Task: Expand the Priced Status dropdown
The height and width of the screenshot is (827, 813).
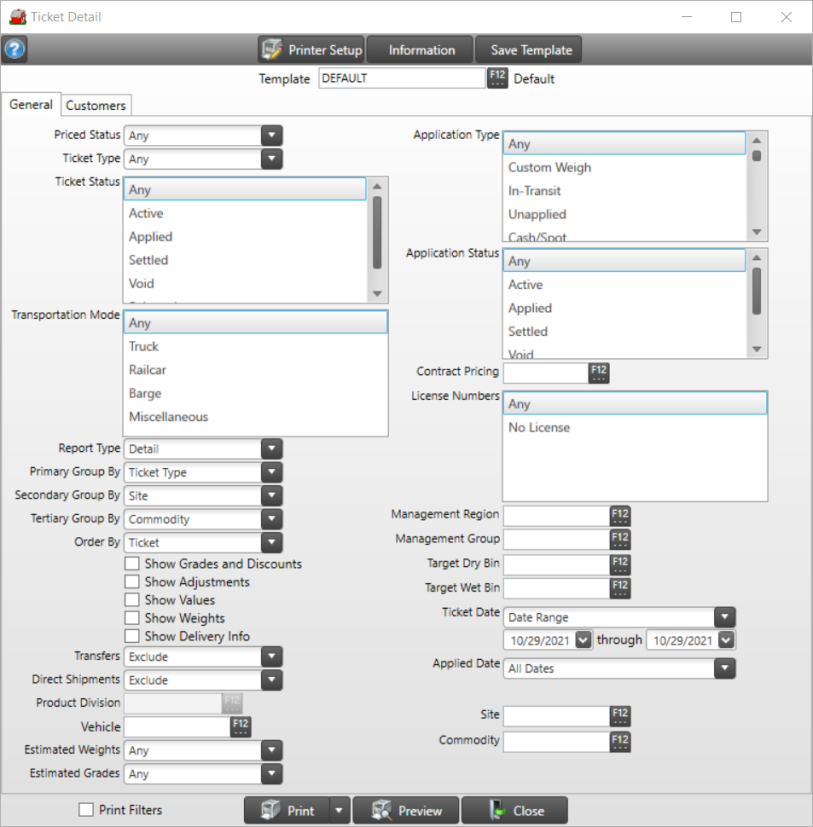Action: coord(271,135)
